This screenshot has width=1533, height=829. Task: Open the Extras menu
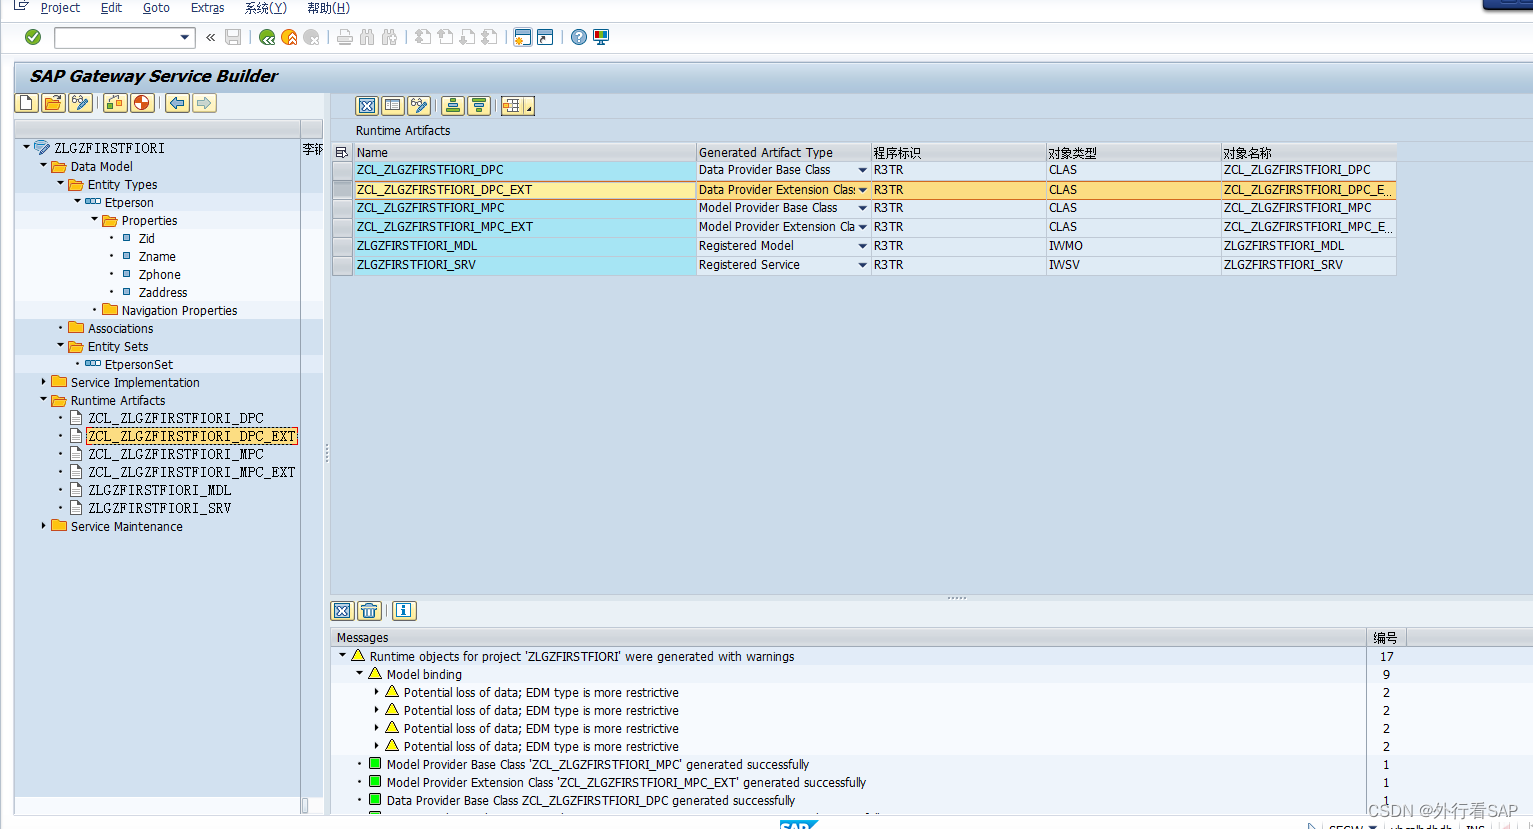pos(207,8)
